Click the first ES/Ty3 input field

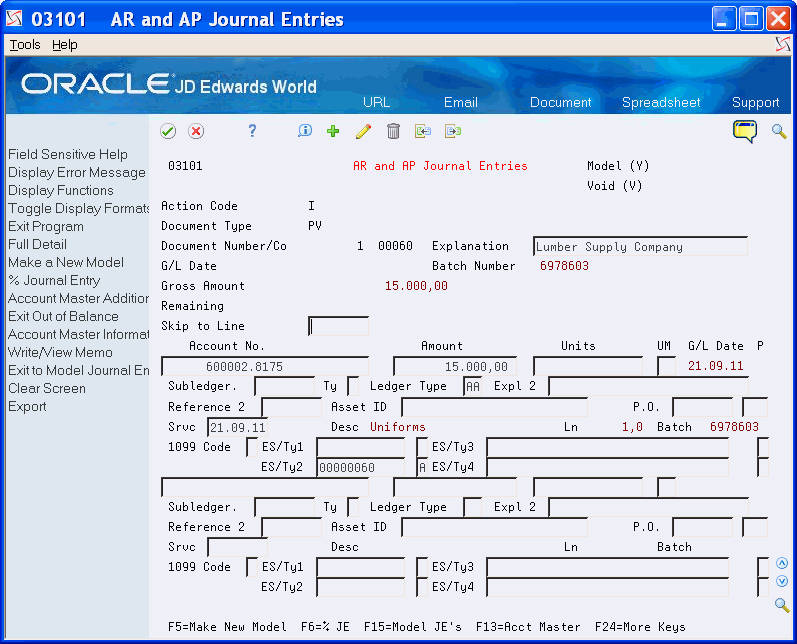(608, 447)
